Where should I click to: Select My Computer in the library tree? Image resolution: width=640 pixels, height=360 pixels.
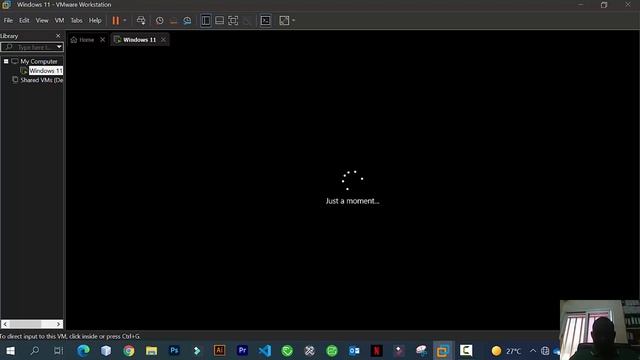click(x=39, y=61)
